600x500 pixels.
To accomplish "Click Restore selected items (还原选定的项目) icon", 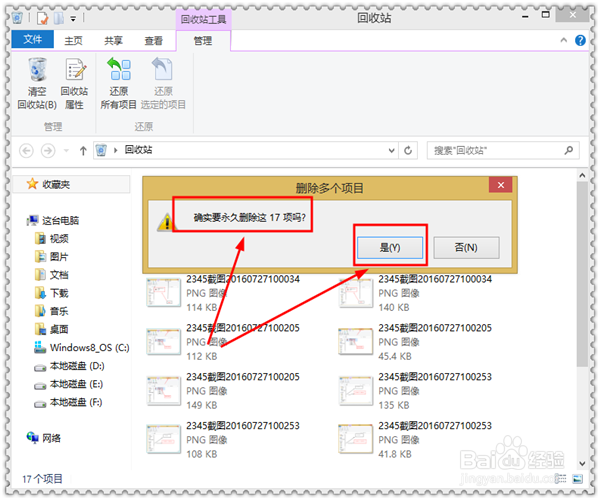I will 162,69.
